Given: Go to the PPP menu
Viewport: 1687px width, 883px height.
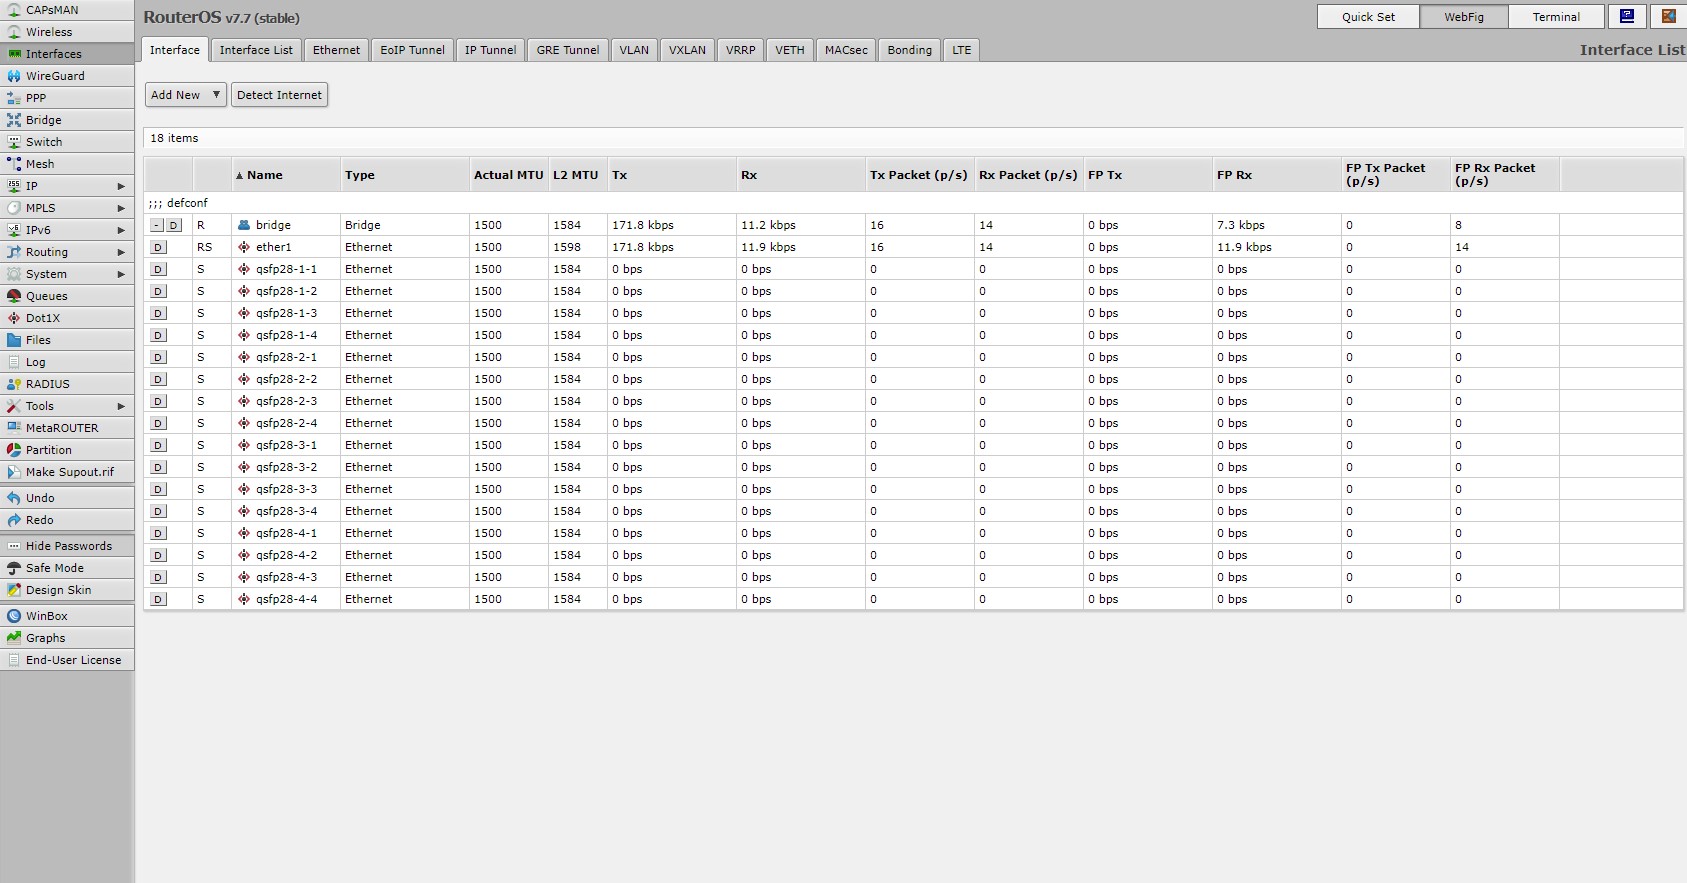Looking at the screenshot, I should pyautogui.click(x=67, y=98).
